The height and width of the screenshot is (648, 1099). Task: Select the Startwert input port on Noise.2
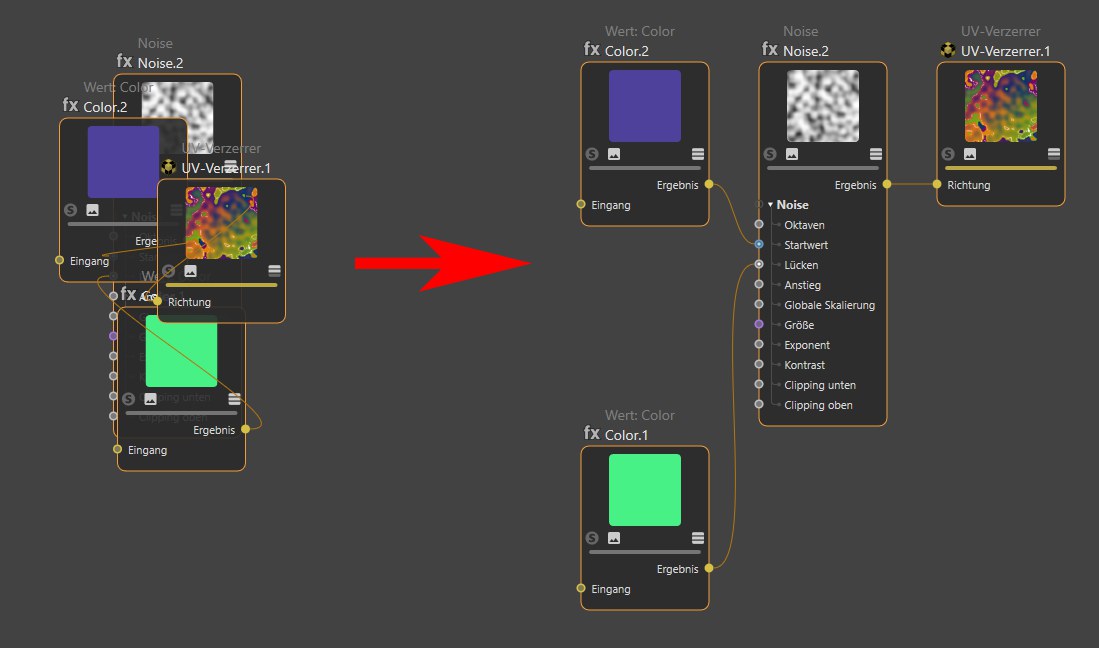point(759,244)
